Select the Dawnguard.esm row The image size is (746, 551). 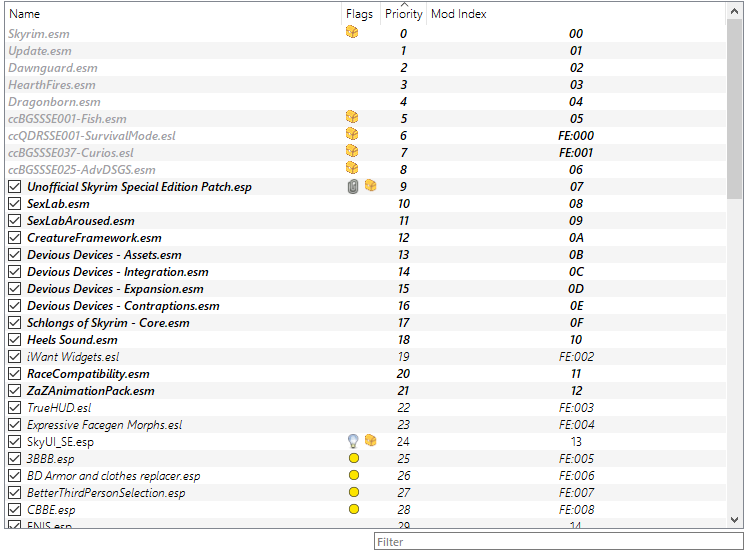tap(365, 68)
